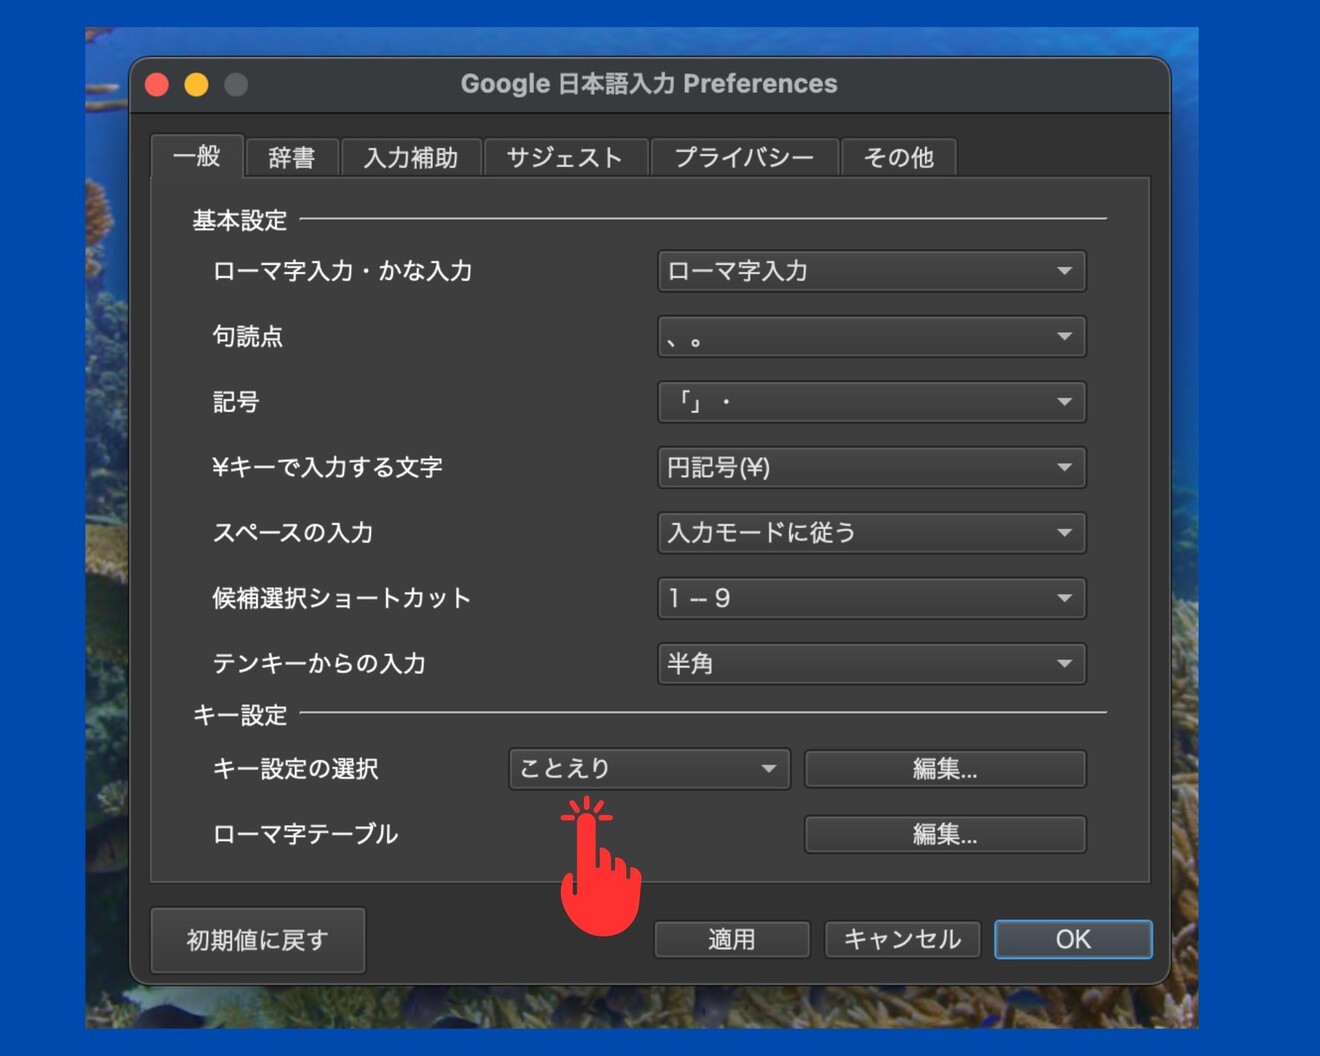Click 編集... button for ローマ字テーブル
This screenshot has height=1056, width=1320.
click(945, 834)
